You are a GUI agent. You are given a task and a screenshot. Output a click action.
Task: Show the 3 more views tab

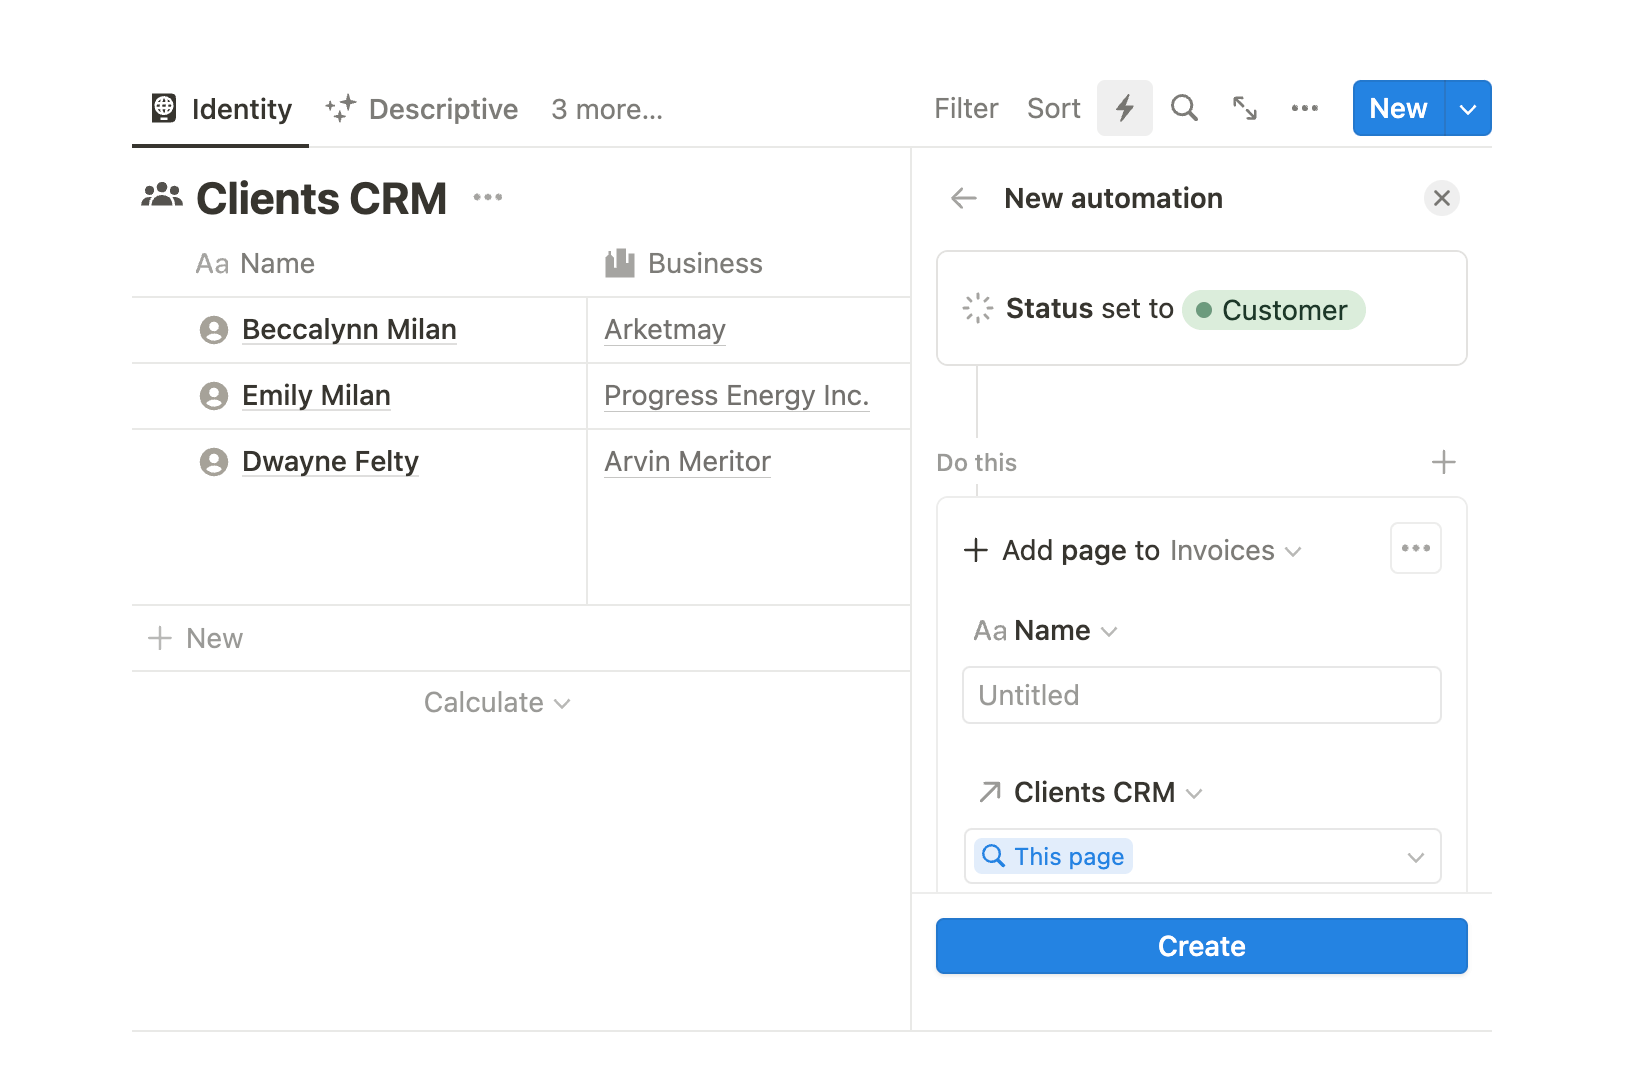coord(606,109)
